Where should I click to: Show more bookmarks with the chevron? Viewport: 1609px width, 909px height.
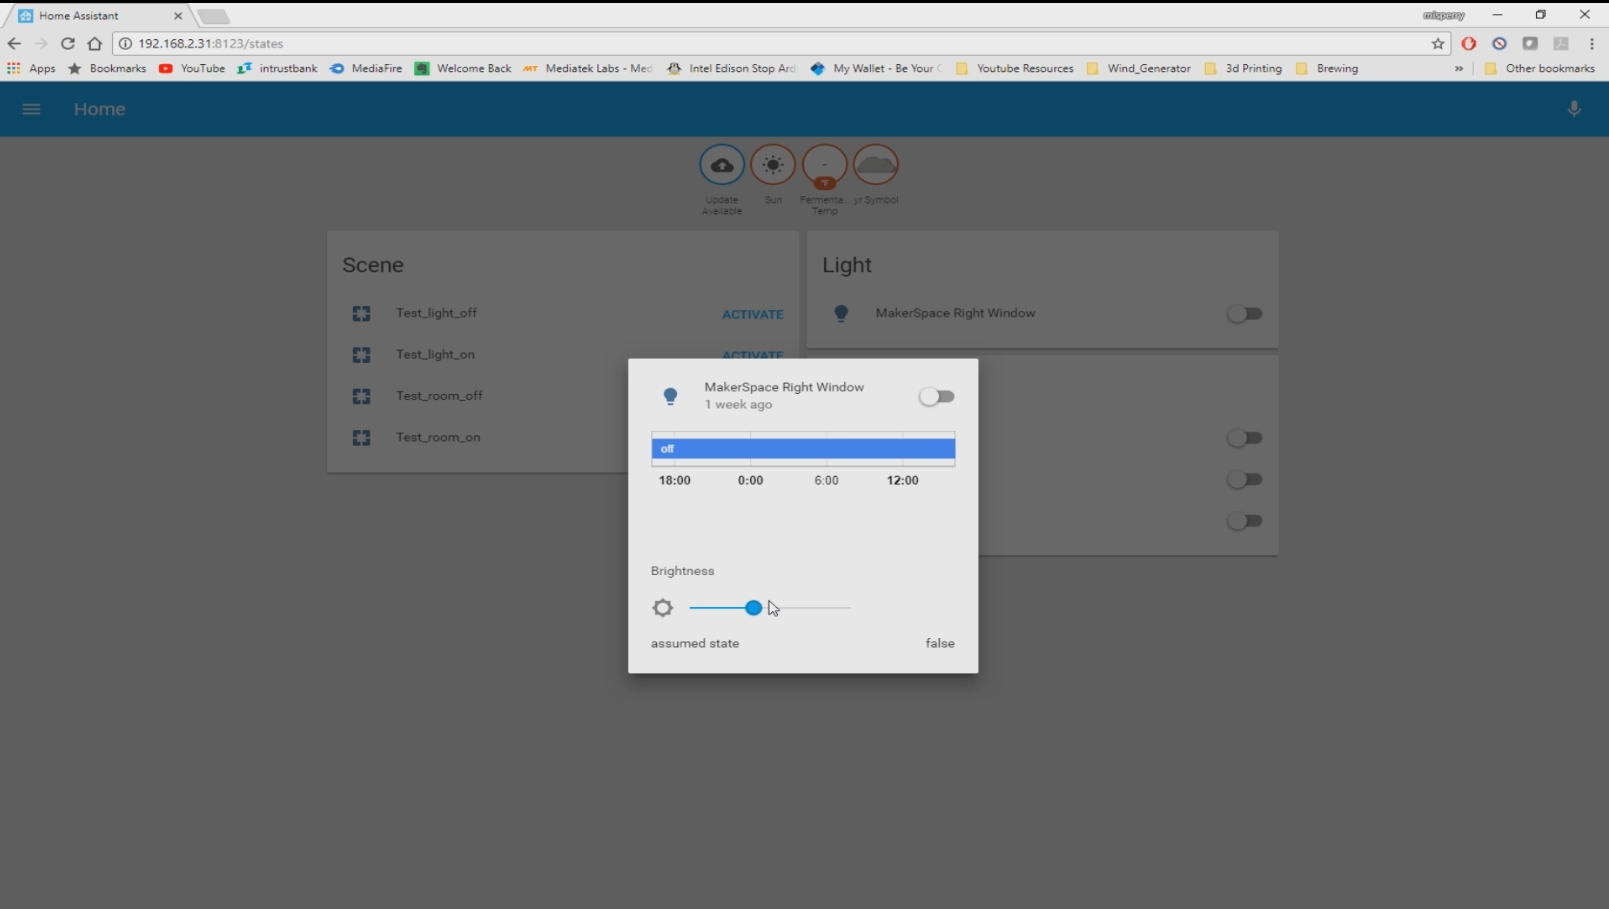coord(1459,69)
